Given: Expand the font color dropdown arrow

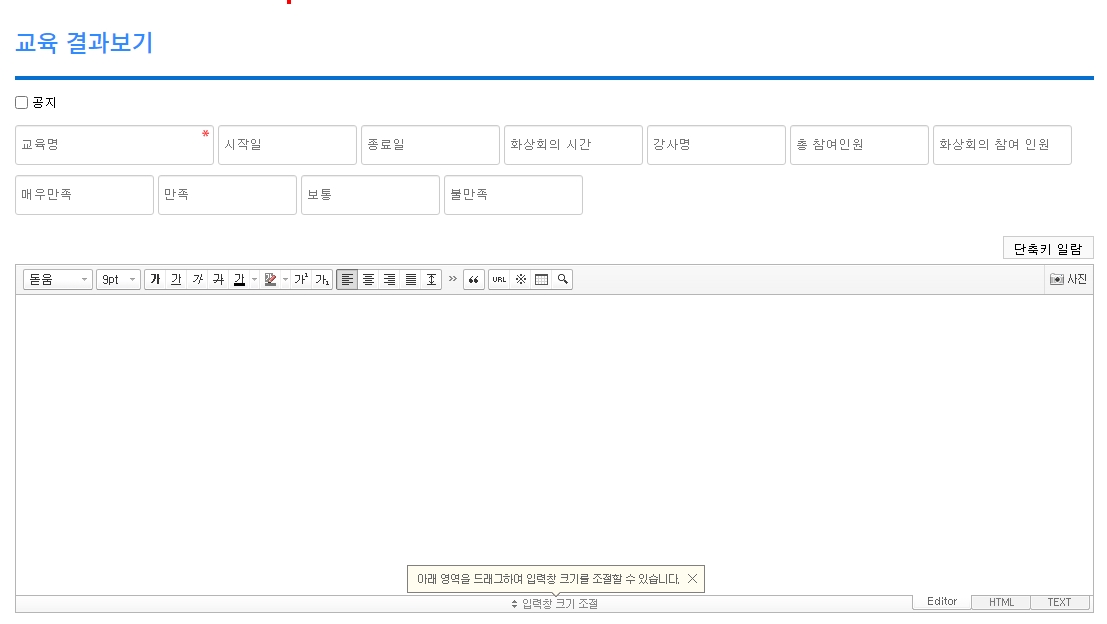Looking at the screenshot, I should [x=254, y=280].
